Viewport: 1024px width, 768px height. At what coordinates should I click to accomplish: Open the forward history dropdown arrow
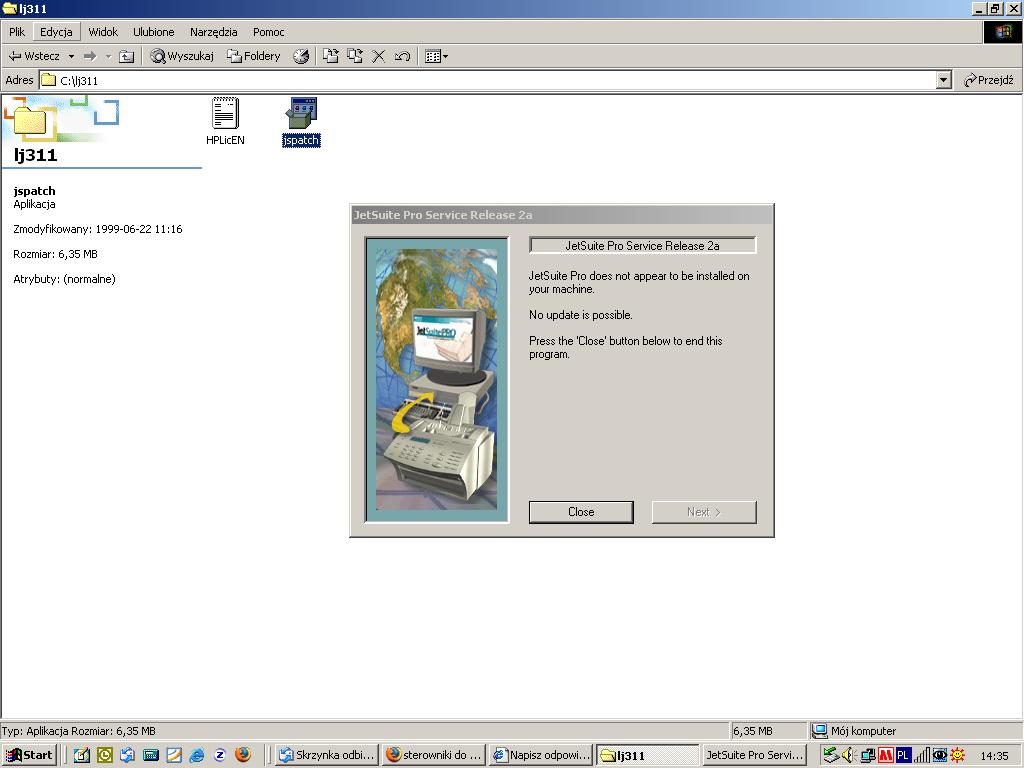[x=108, y=57]
